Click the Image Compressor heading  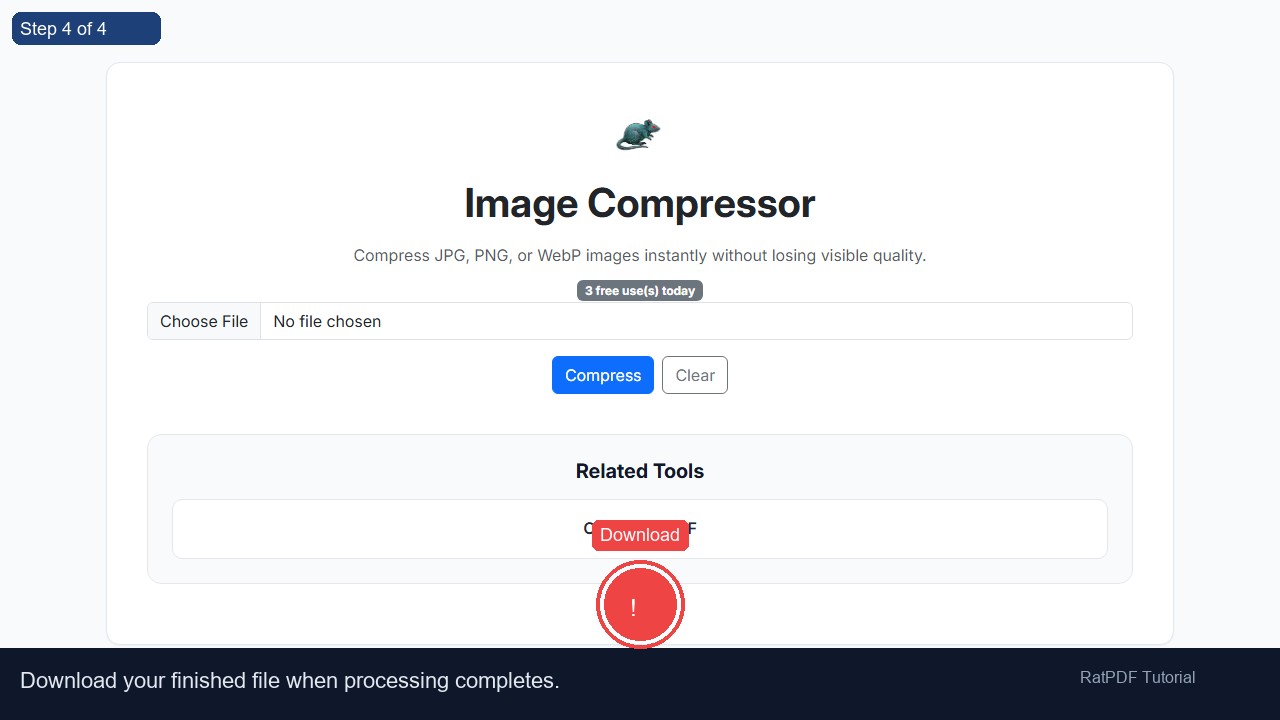click(640, 203)
